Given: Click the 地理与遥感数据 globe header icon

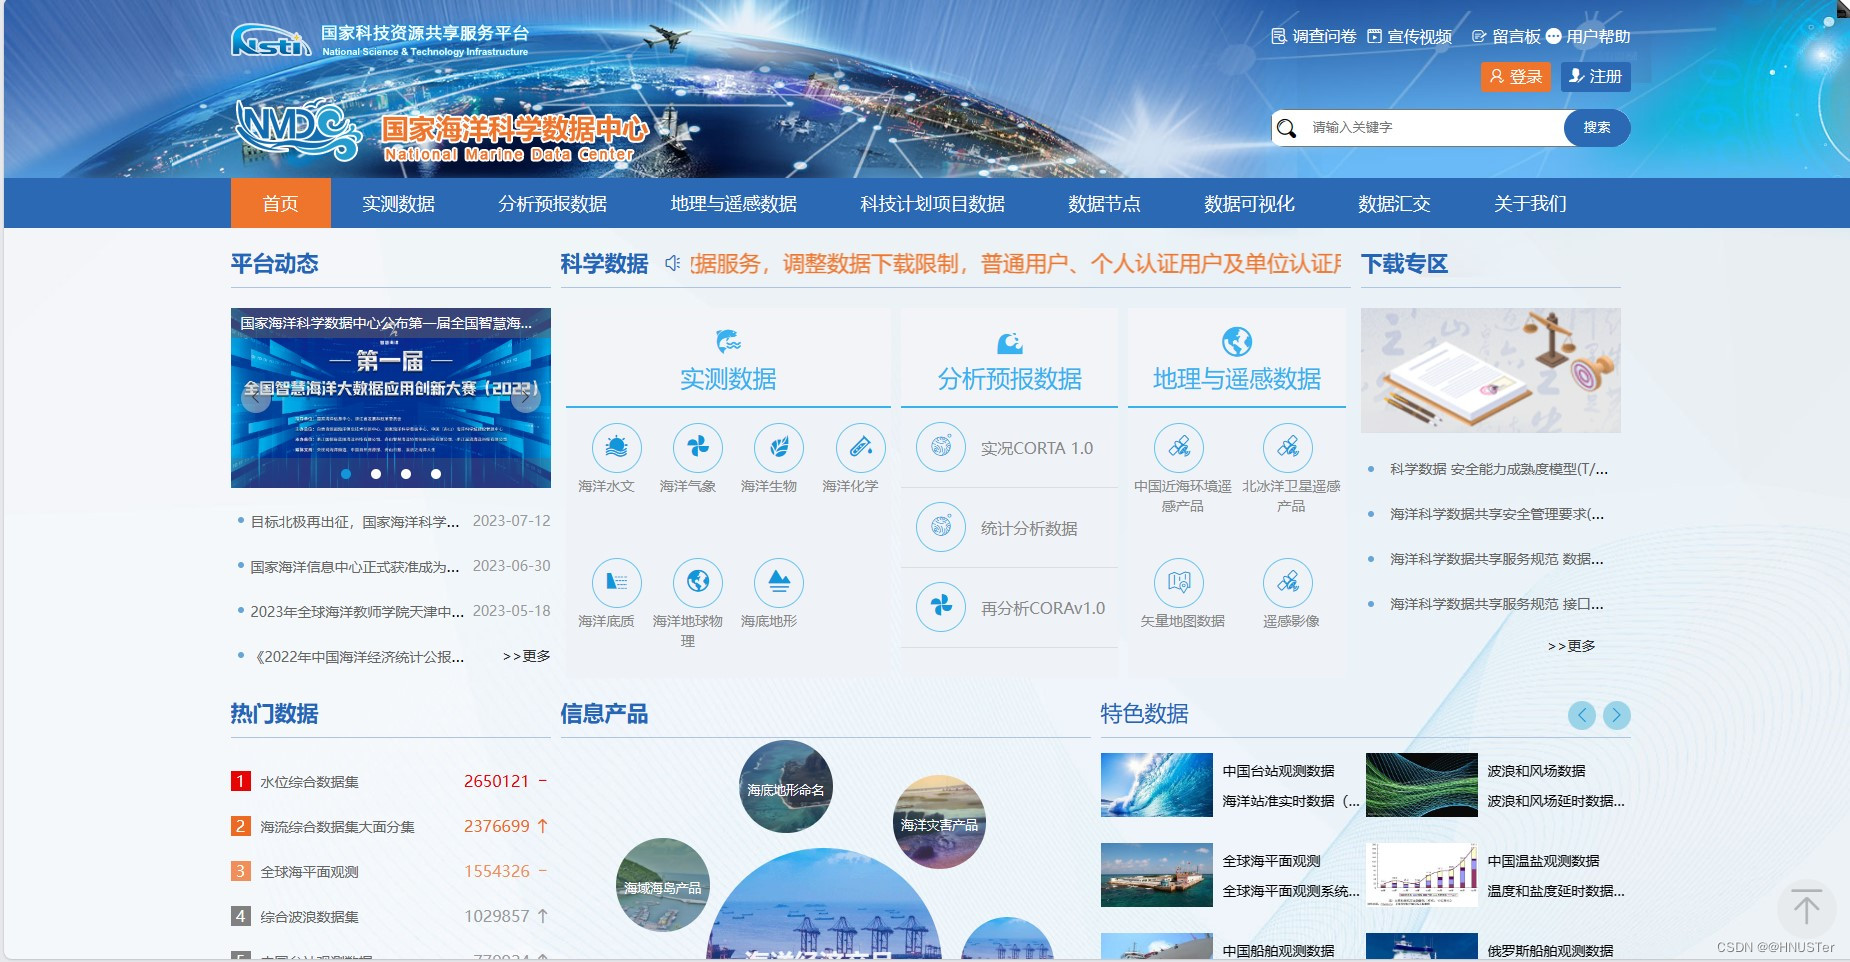Looking at the screenshot, I should (1237, 342).
